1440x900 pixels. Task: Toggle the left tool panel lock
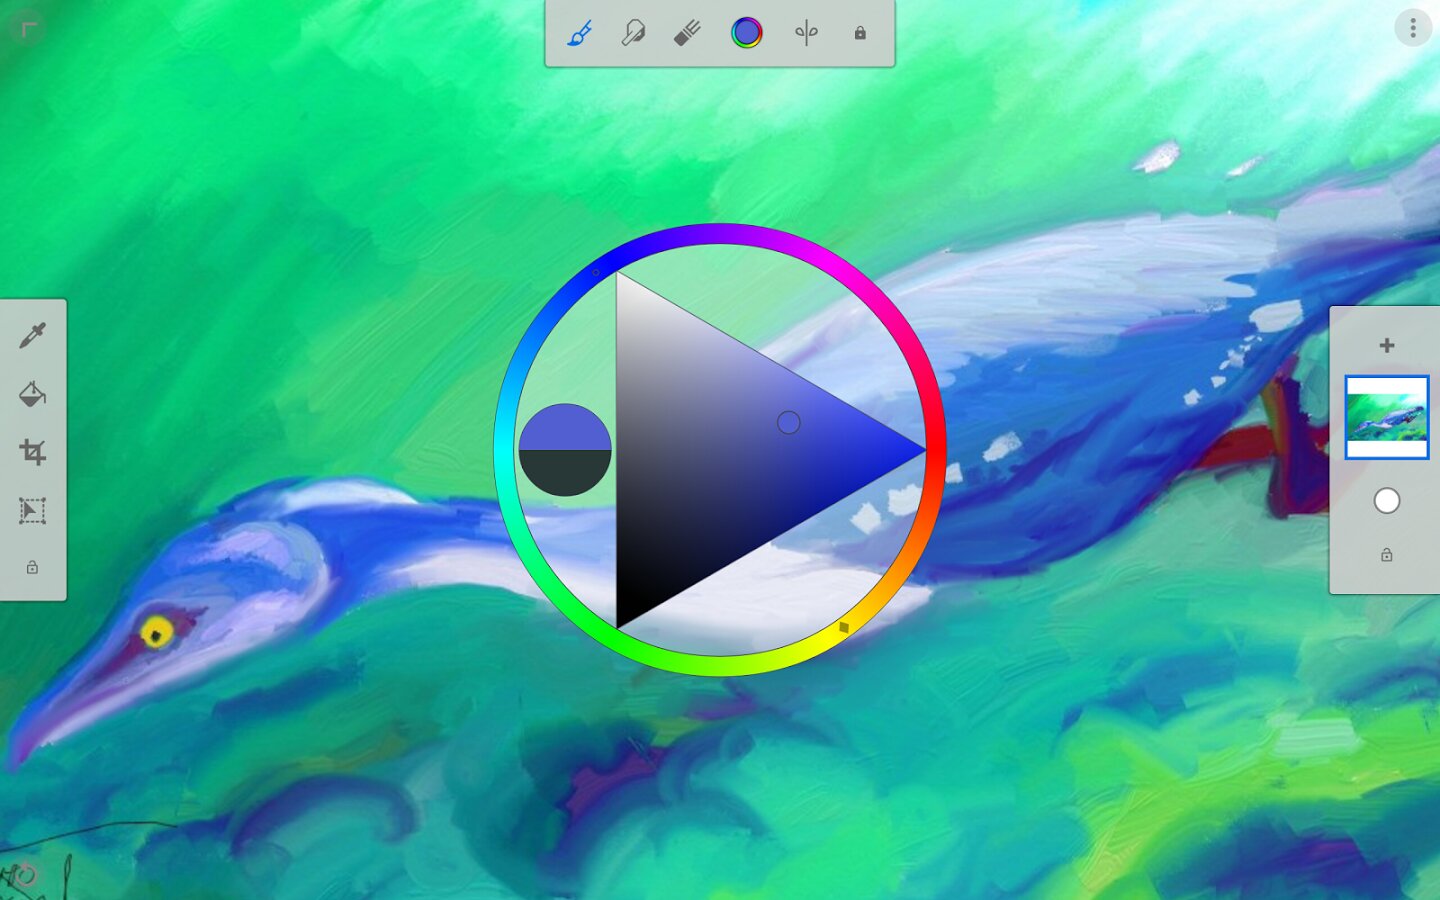coord(32,568)
